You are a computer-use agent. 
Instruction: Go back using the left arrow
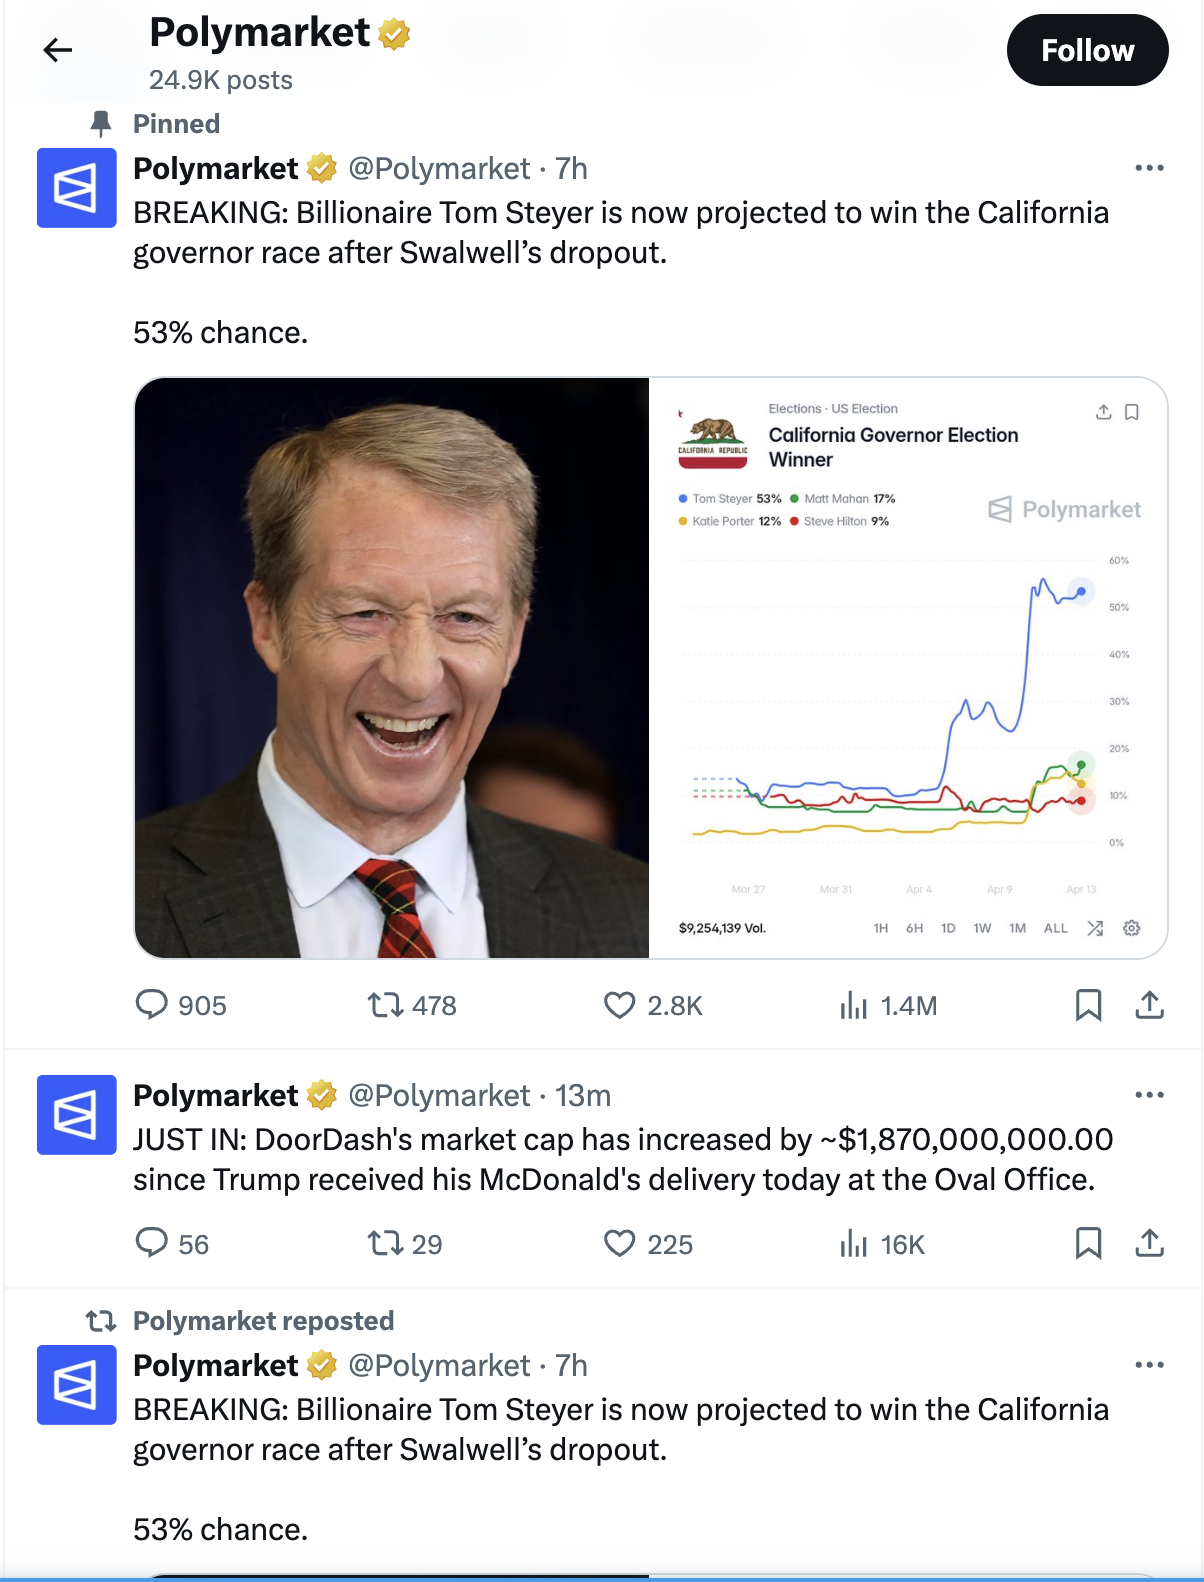tap(58, 50)
